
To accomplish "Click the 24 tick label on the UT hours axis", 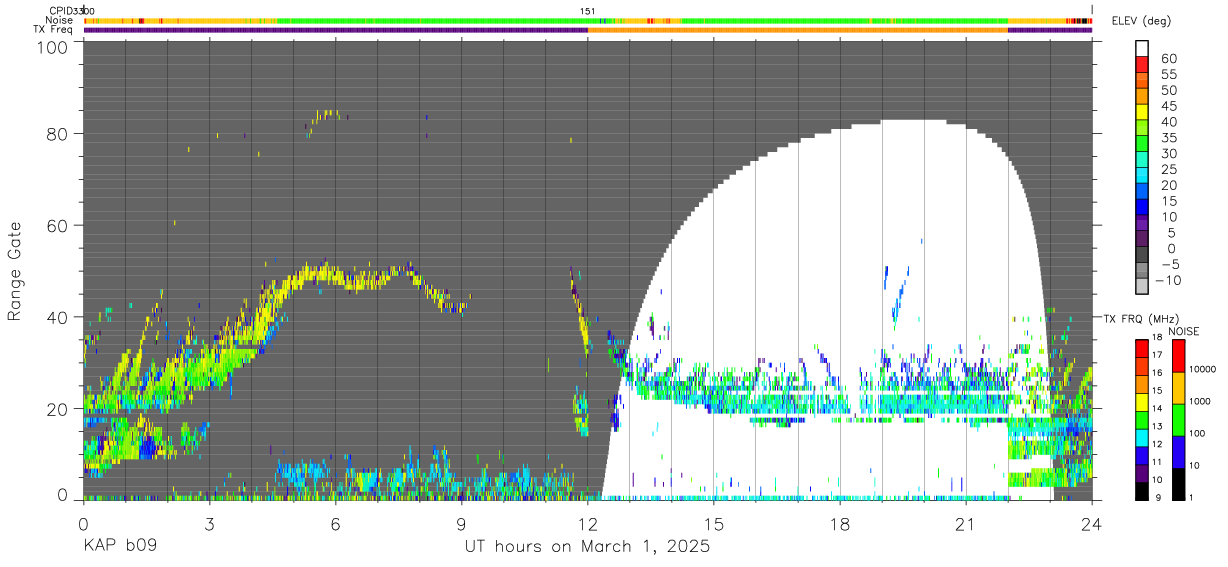I will (1091, 523).
